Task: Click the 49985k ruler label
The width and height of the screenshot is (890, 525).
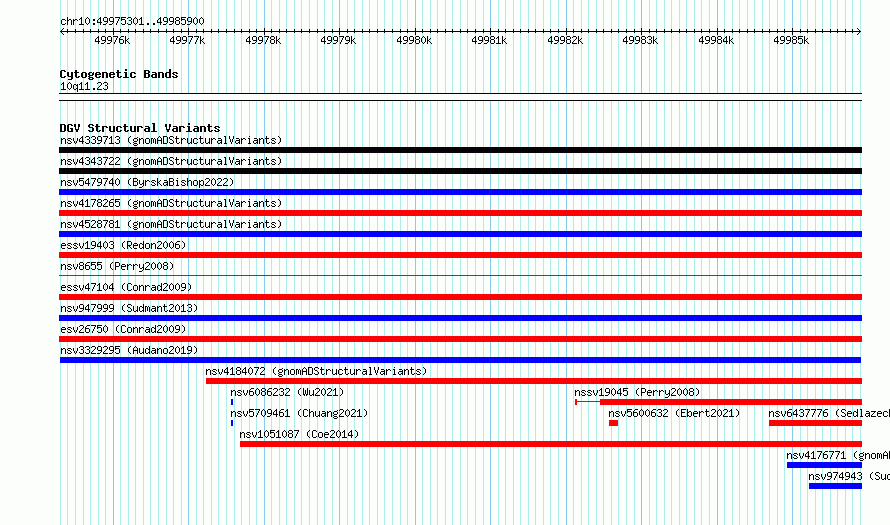Action: pyautogui.click(x=791, y=40)
